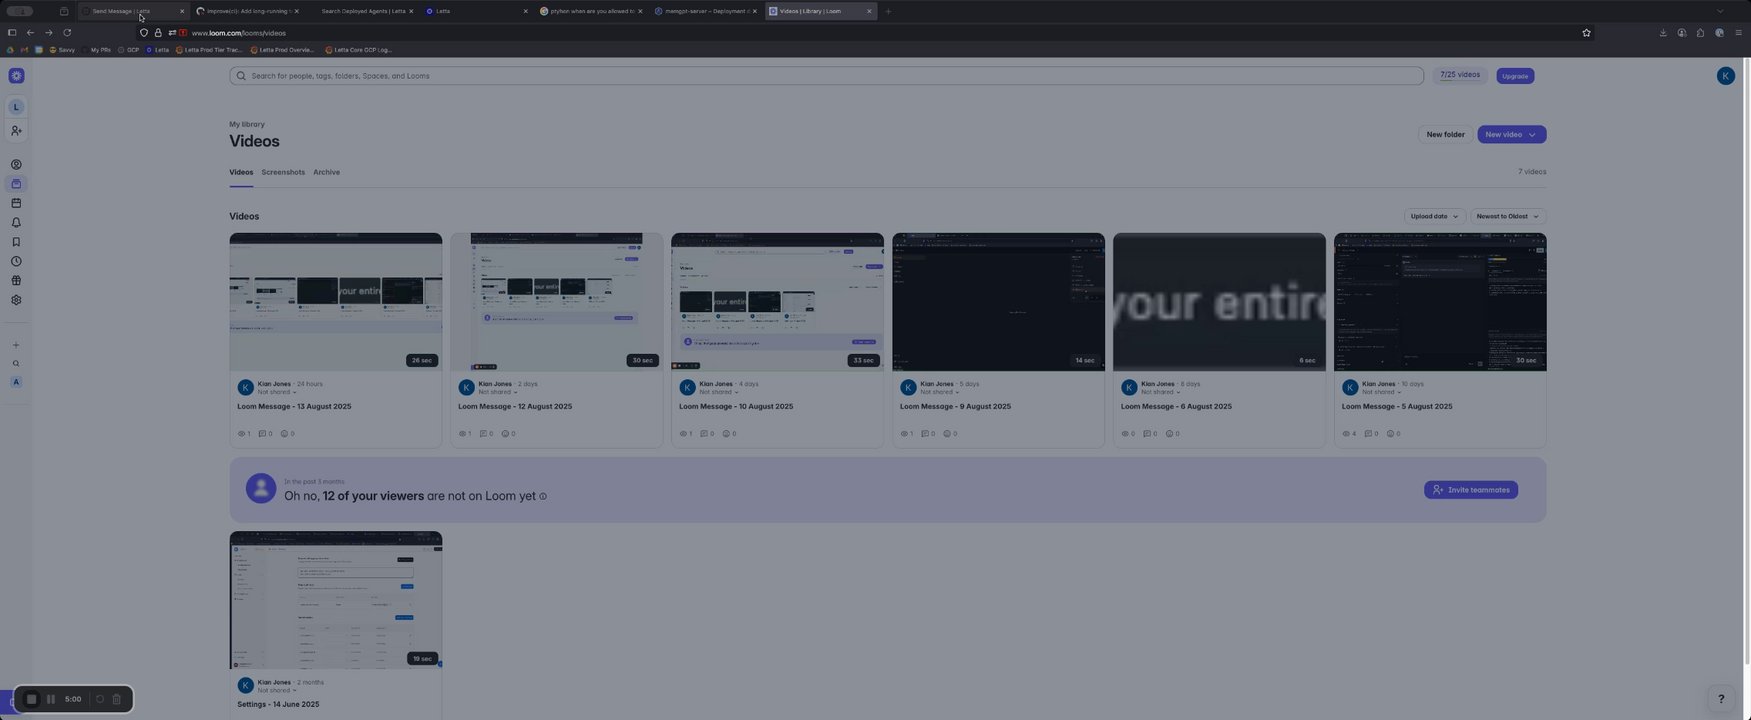Expand Not shared for Settings 14 June video
The height and width of the screenshot is (720, 1751).
[x=277, y=690]
